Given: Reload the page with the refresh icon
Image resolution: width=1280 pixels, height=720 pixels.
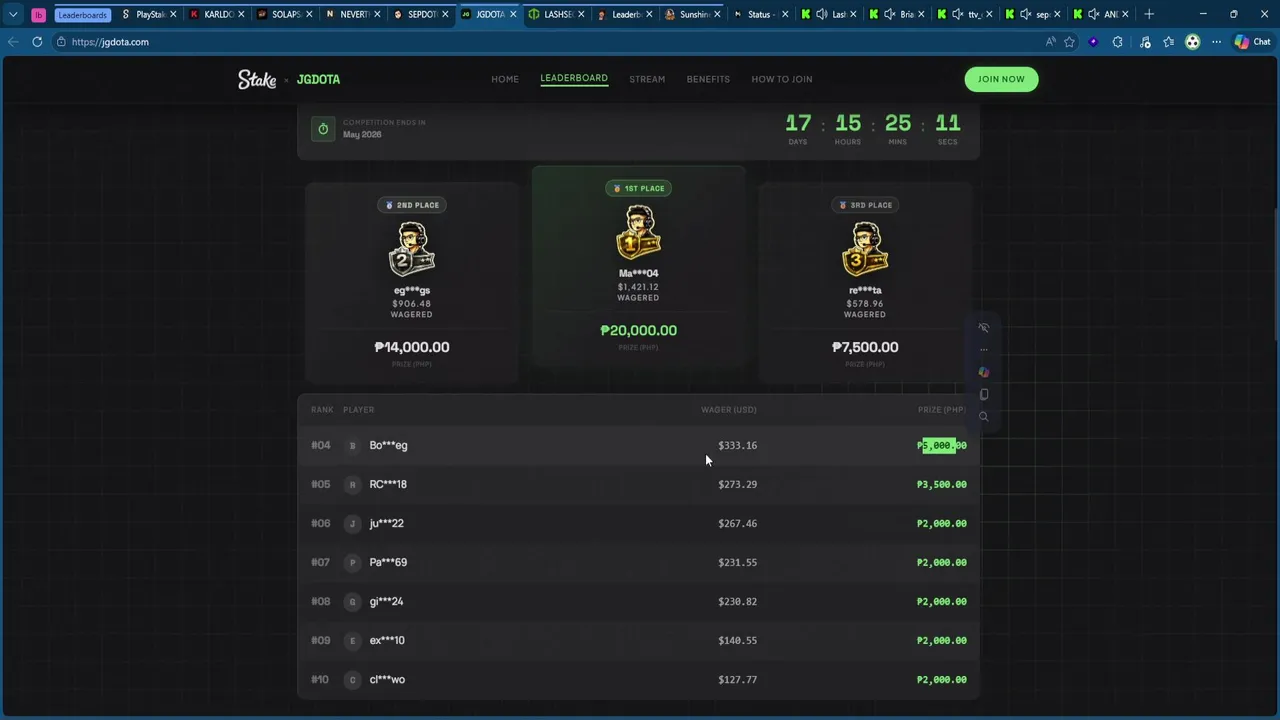Looking at the screenshot, I should point(37,42).
